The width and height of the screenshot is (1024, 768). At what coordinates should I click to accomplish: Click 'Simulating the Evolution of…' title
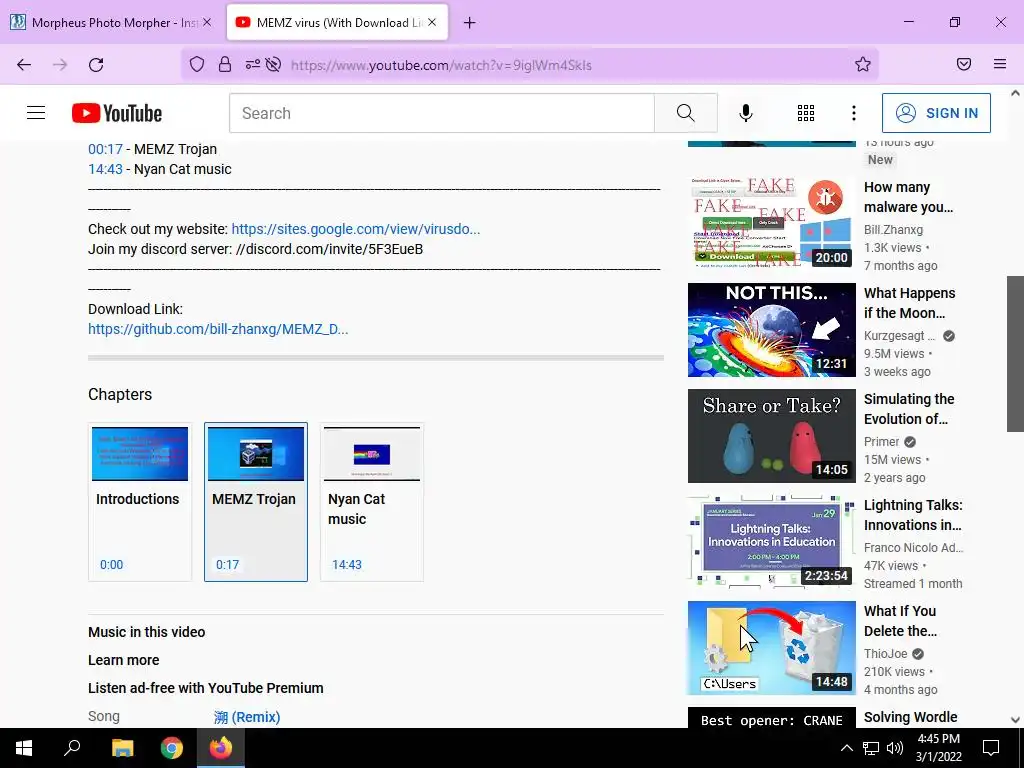pyautogui.click(x=909, y=409)
